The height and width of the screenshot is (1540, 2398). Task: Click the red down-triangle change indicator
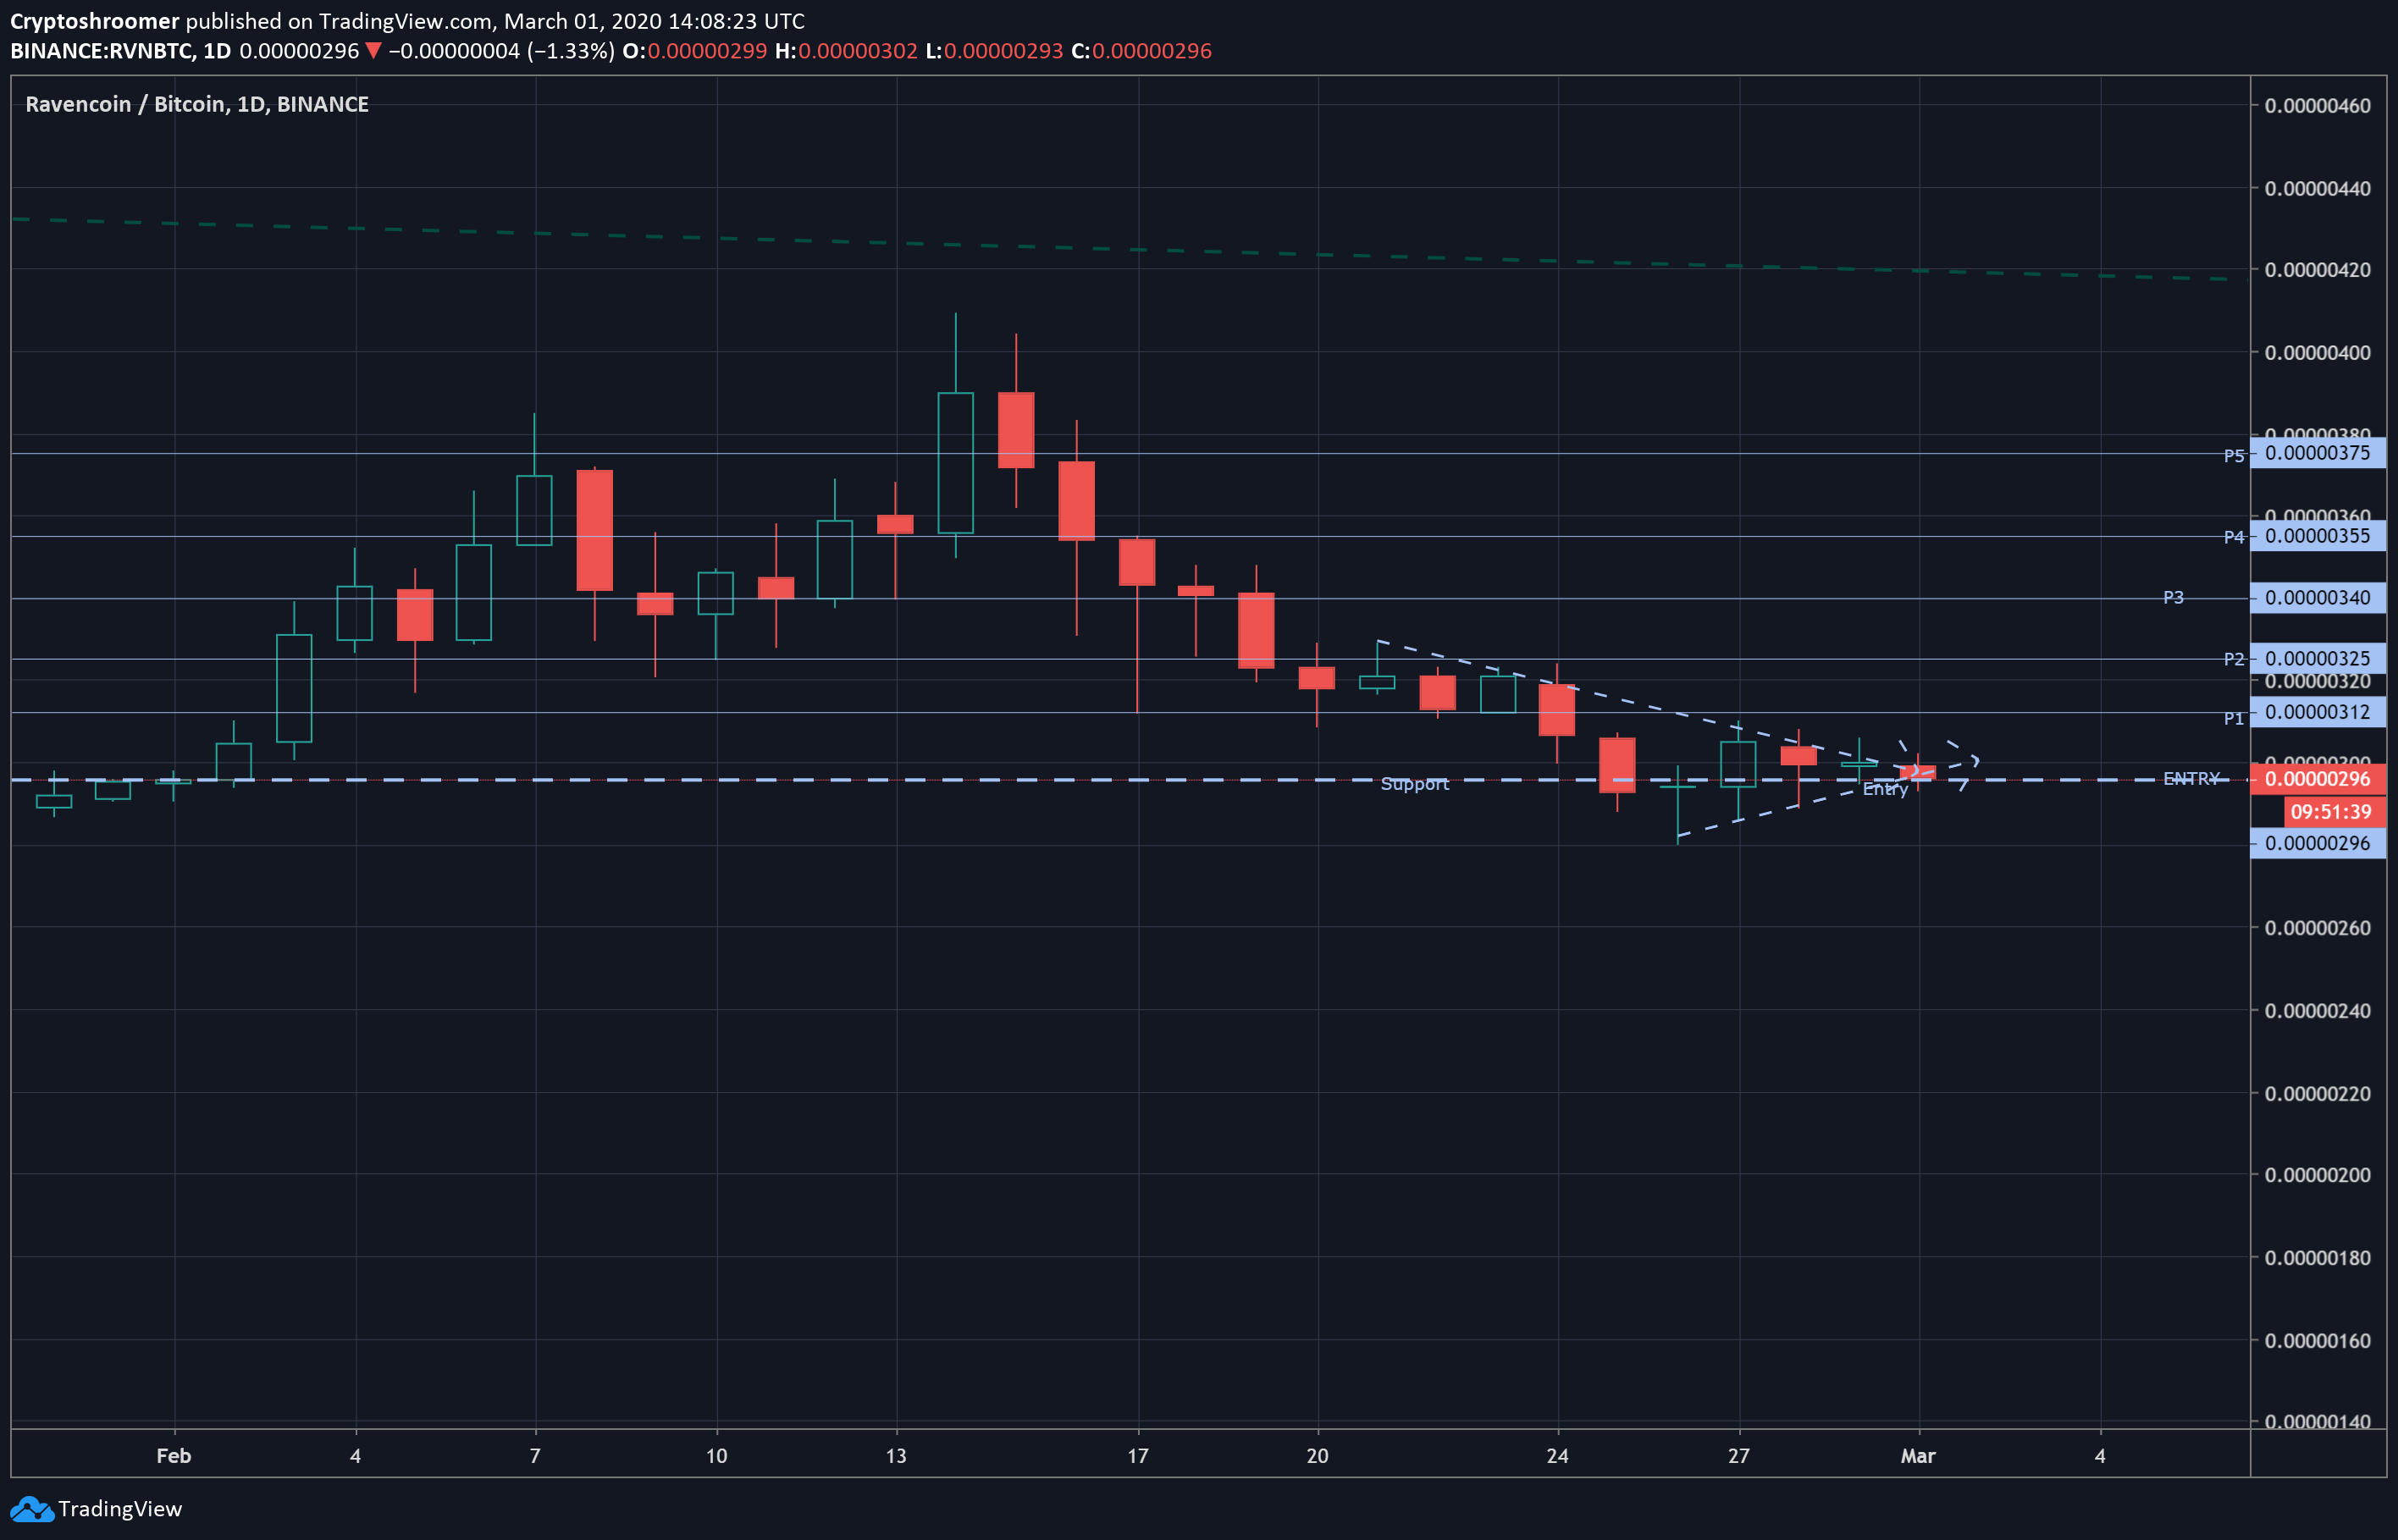coord(373,51)
